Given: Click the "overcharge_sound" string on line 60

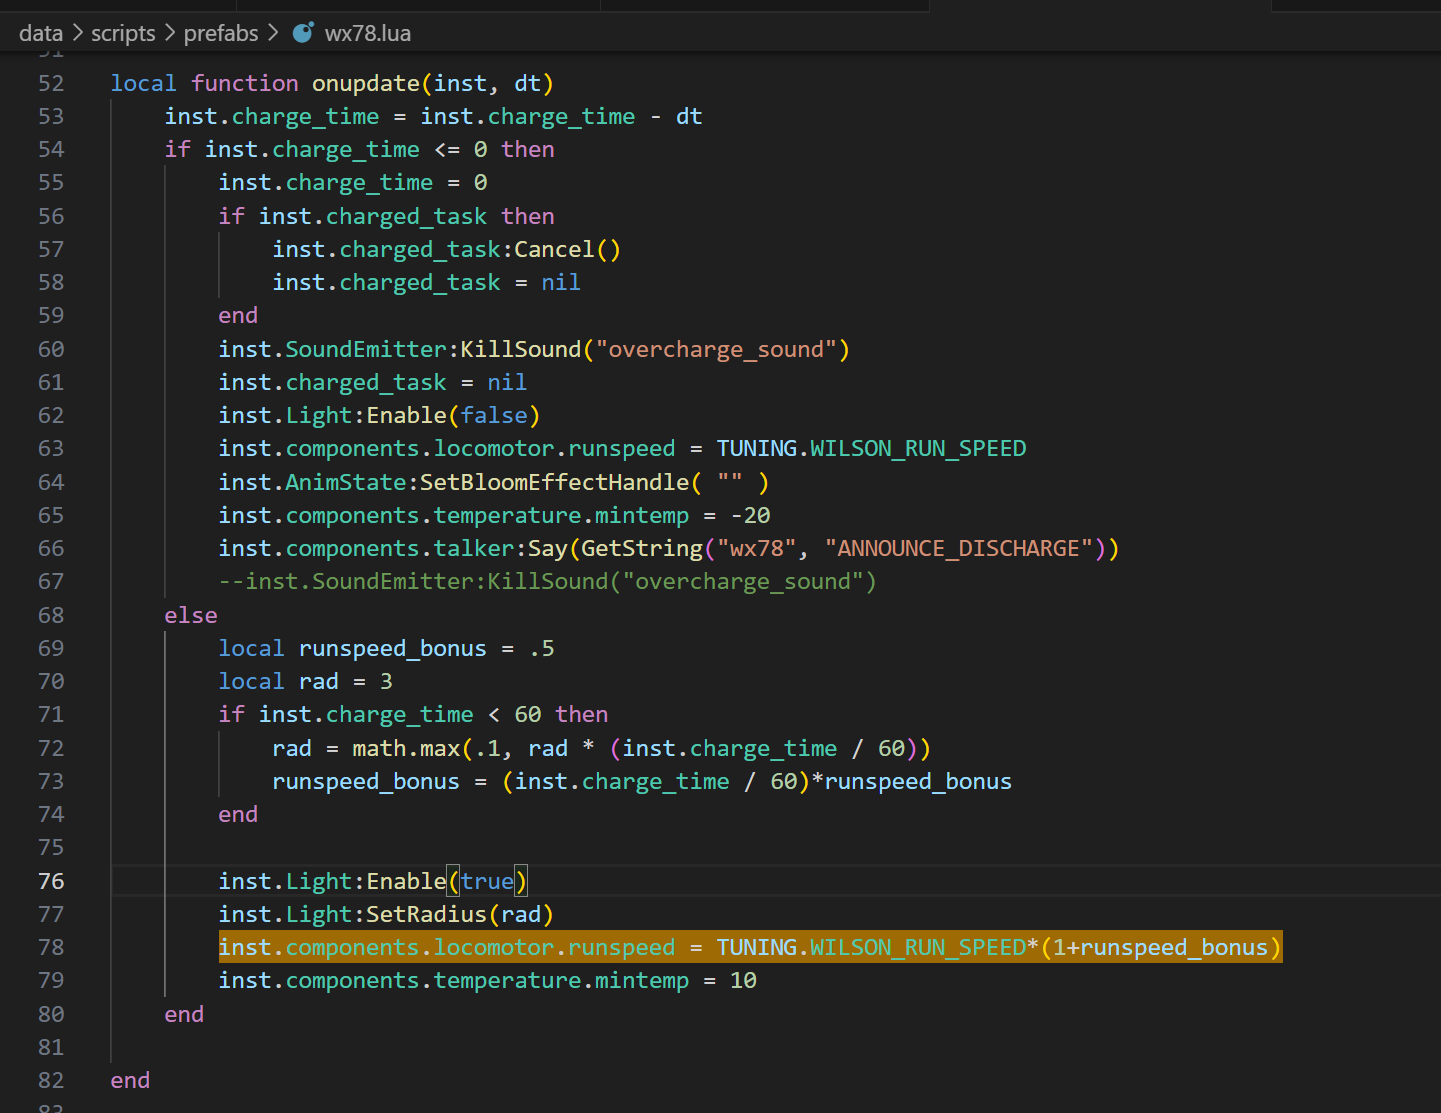Looking at the screenshot, I should (716, 349).
